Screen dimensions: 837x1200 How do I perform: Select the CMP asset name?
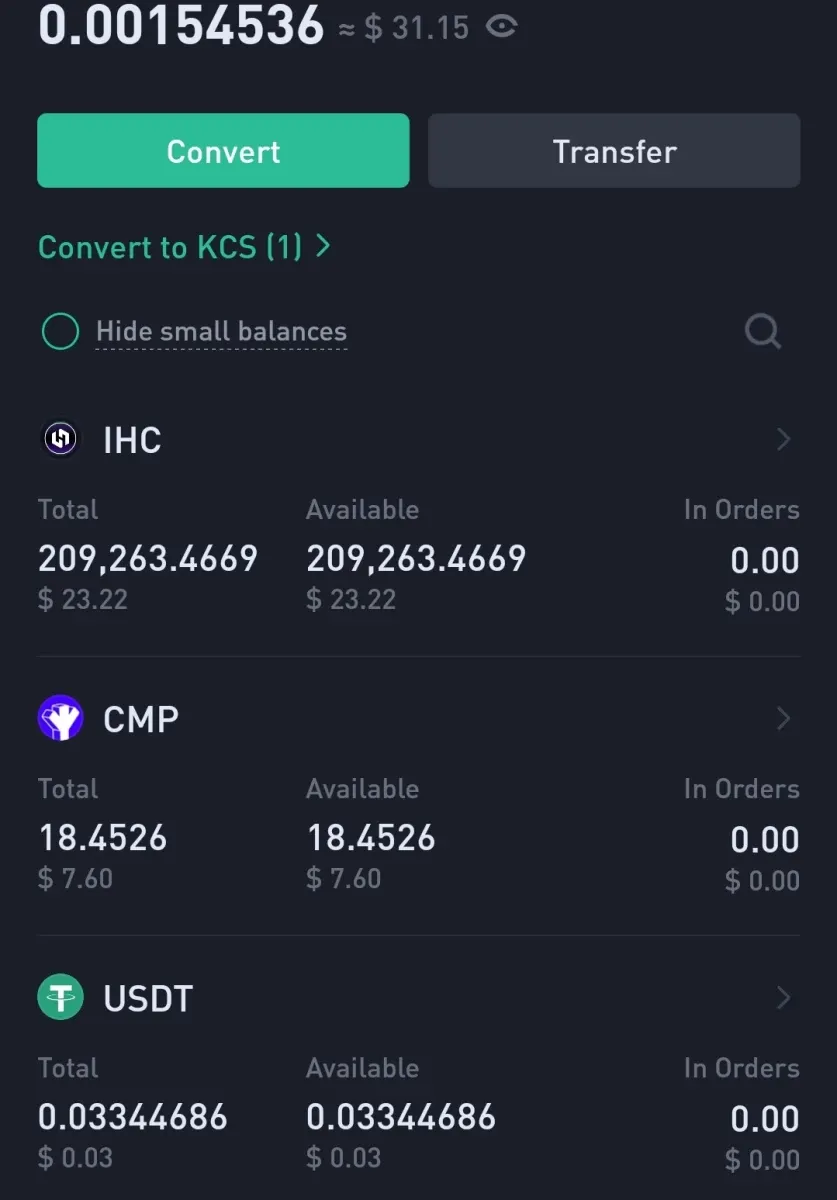141,719
